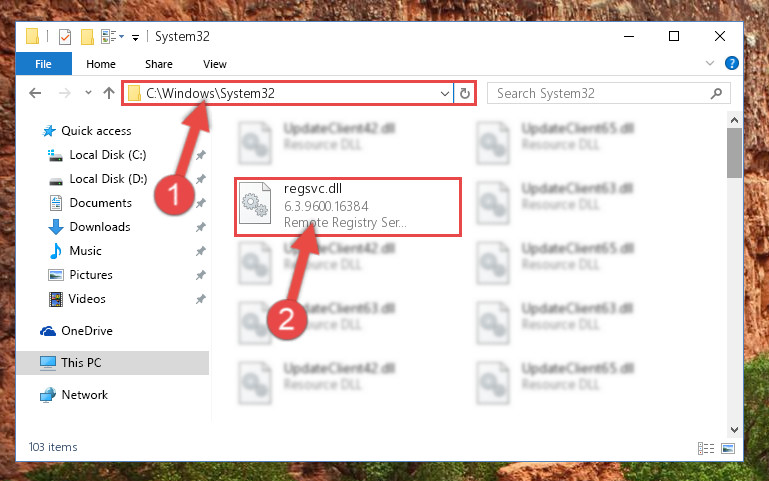Toggle pin for Downloads folder

click(201, 227)
